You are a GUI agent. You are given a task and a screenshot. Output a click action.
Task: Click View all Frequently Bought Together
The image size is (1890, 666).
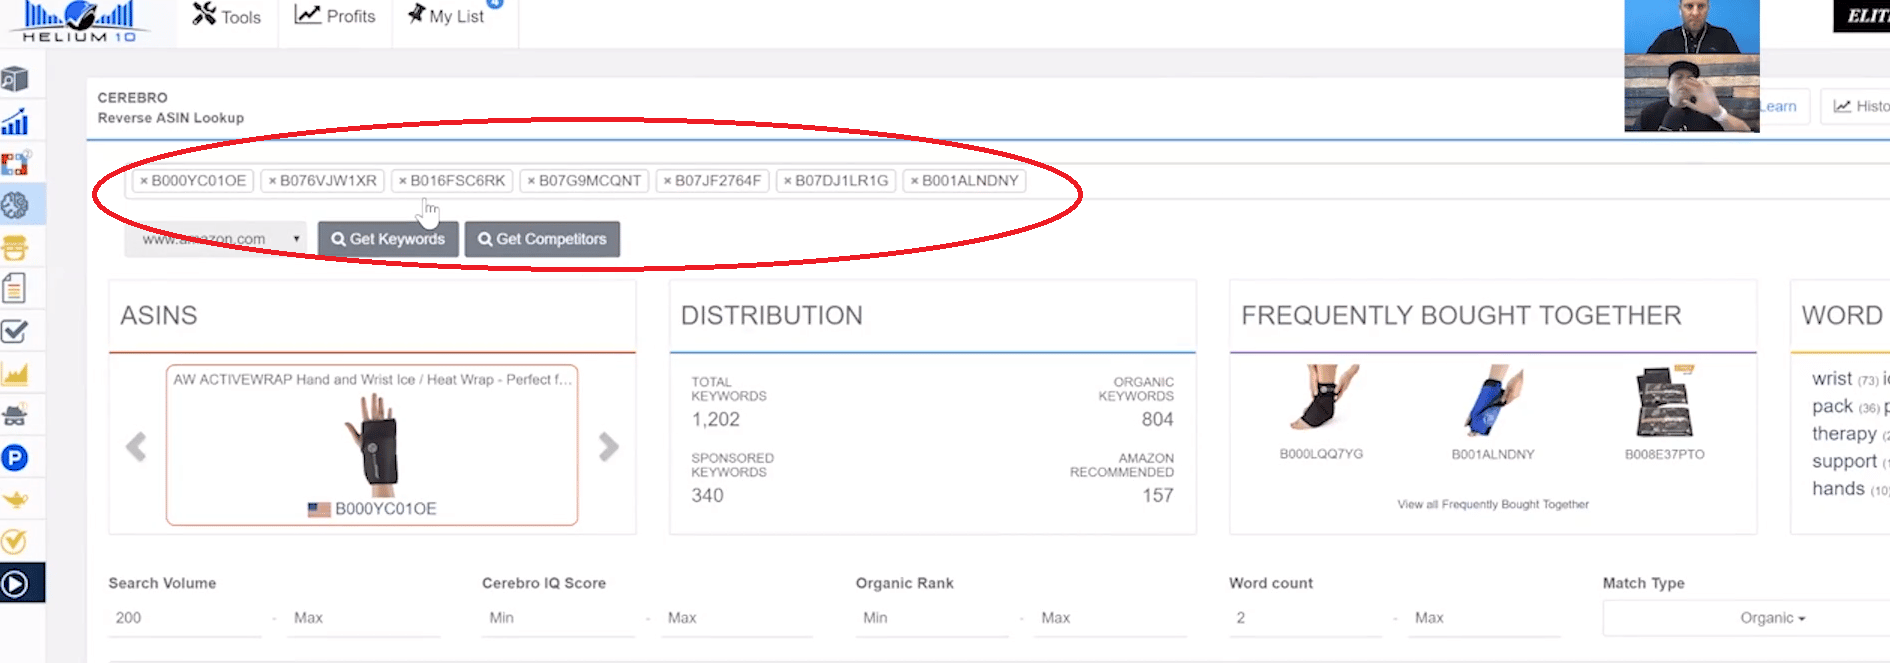[1493, 504]
